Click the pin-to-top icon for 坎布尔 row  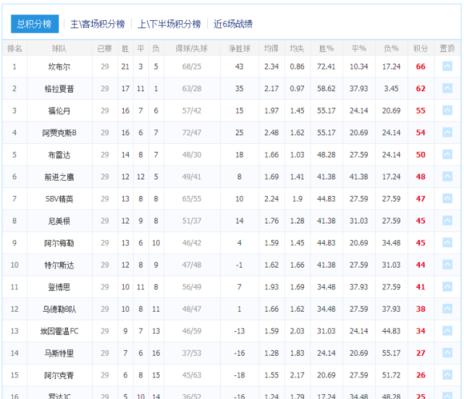point(447,67)
